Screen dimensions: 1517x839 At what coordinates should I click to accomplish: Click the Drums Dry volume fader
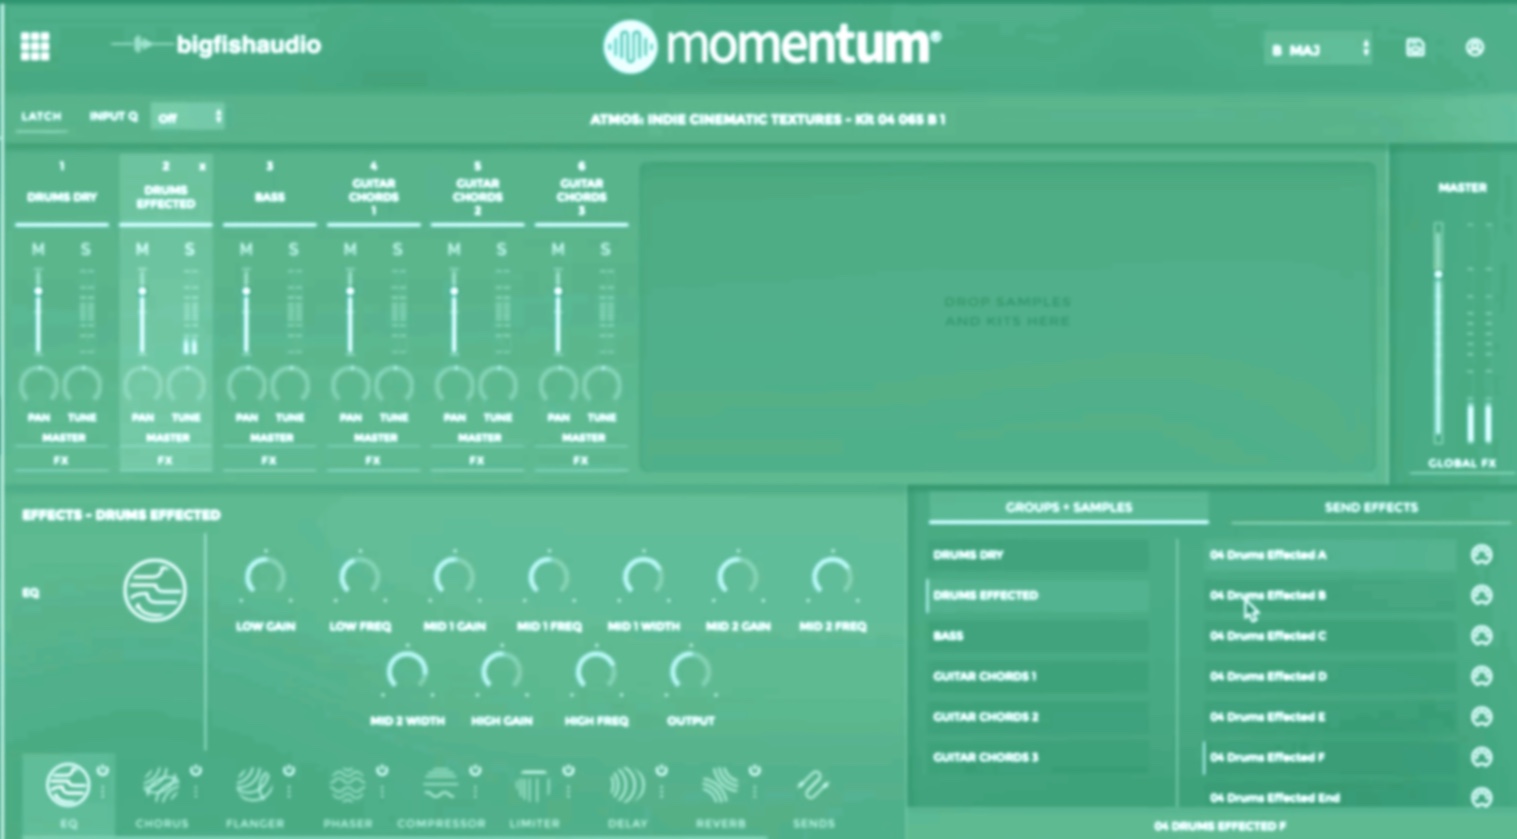(38, 311)
